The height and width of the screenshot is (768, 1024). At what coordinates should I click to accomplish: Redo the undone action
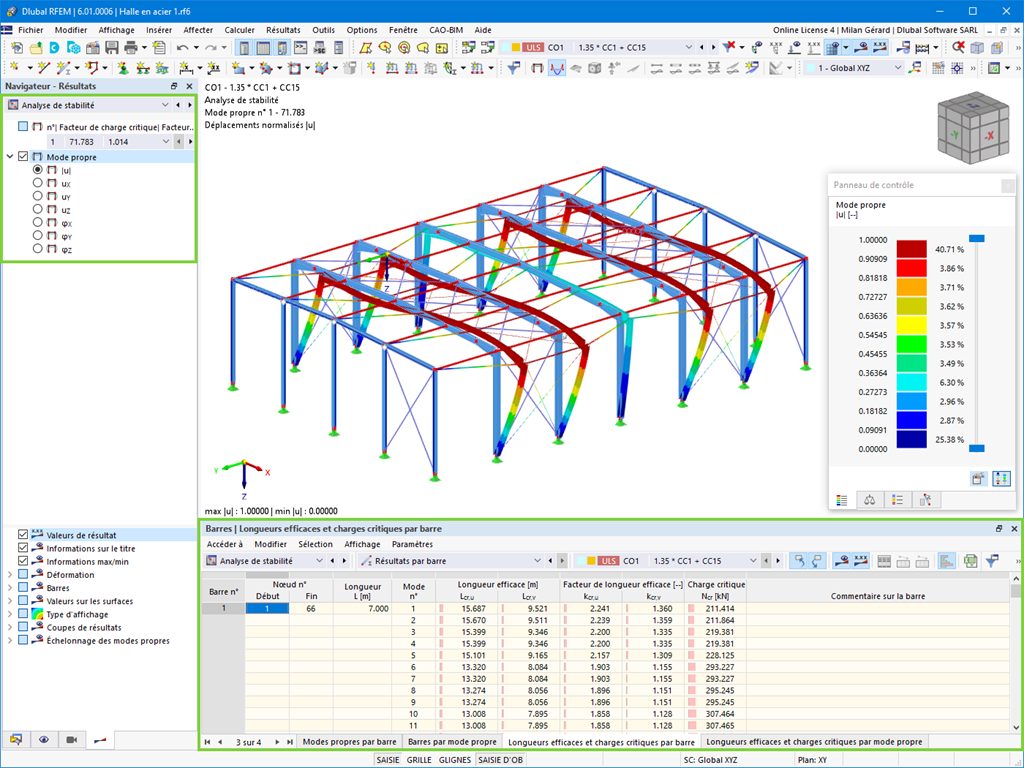(x=210, y=48)
